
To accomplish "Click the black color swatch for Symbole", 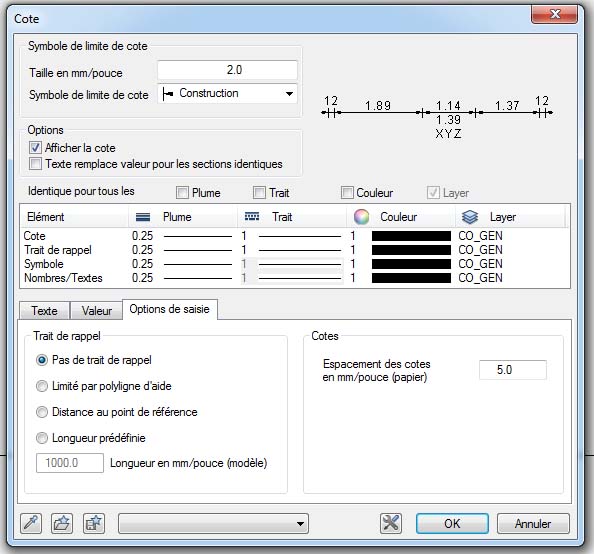I will (x=411, y=264).
